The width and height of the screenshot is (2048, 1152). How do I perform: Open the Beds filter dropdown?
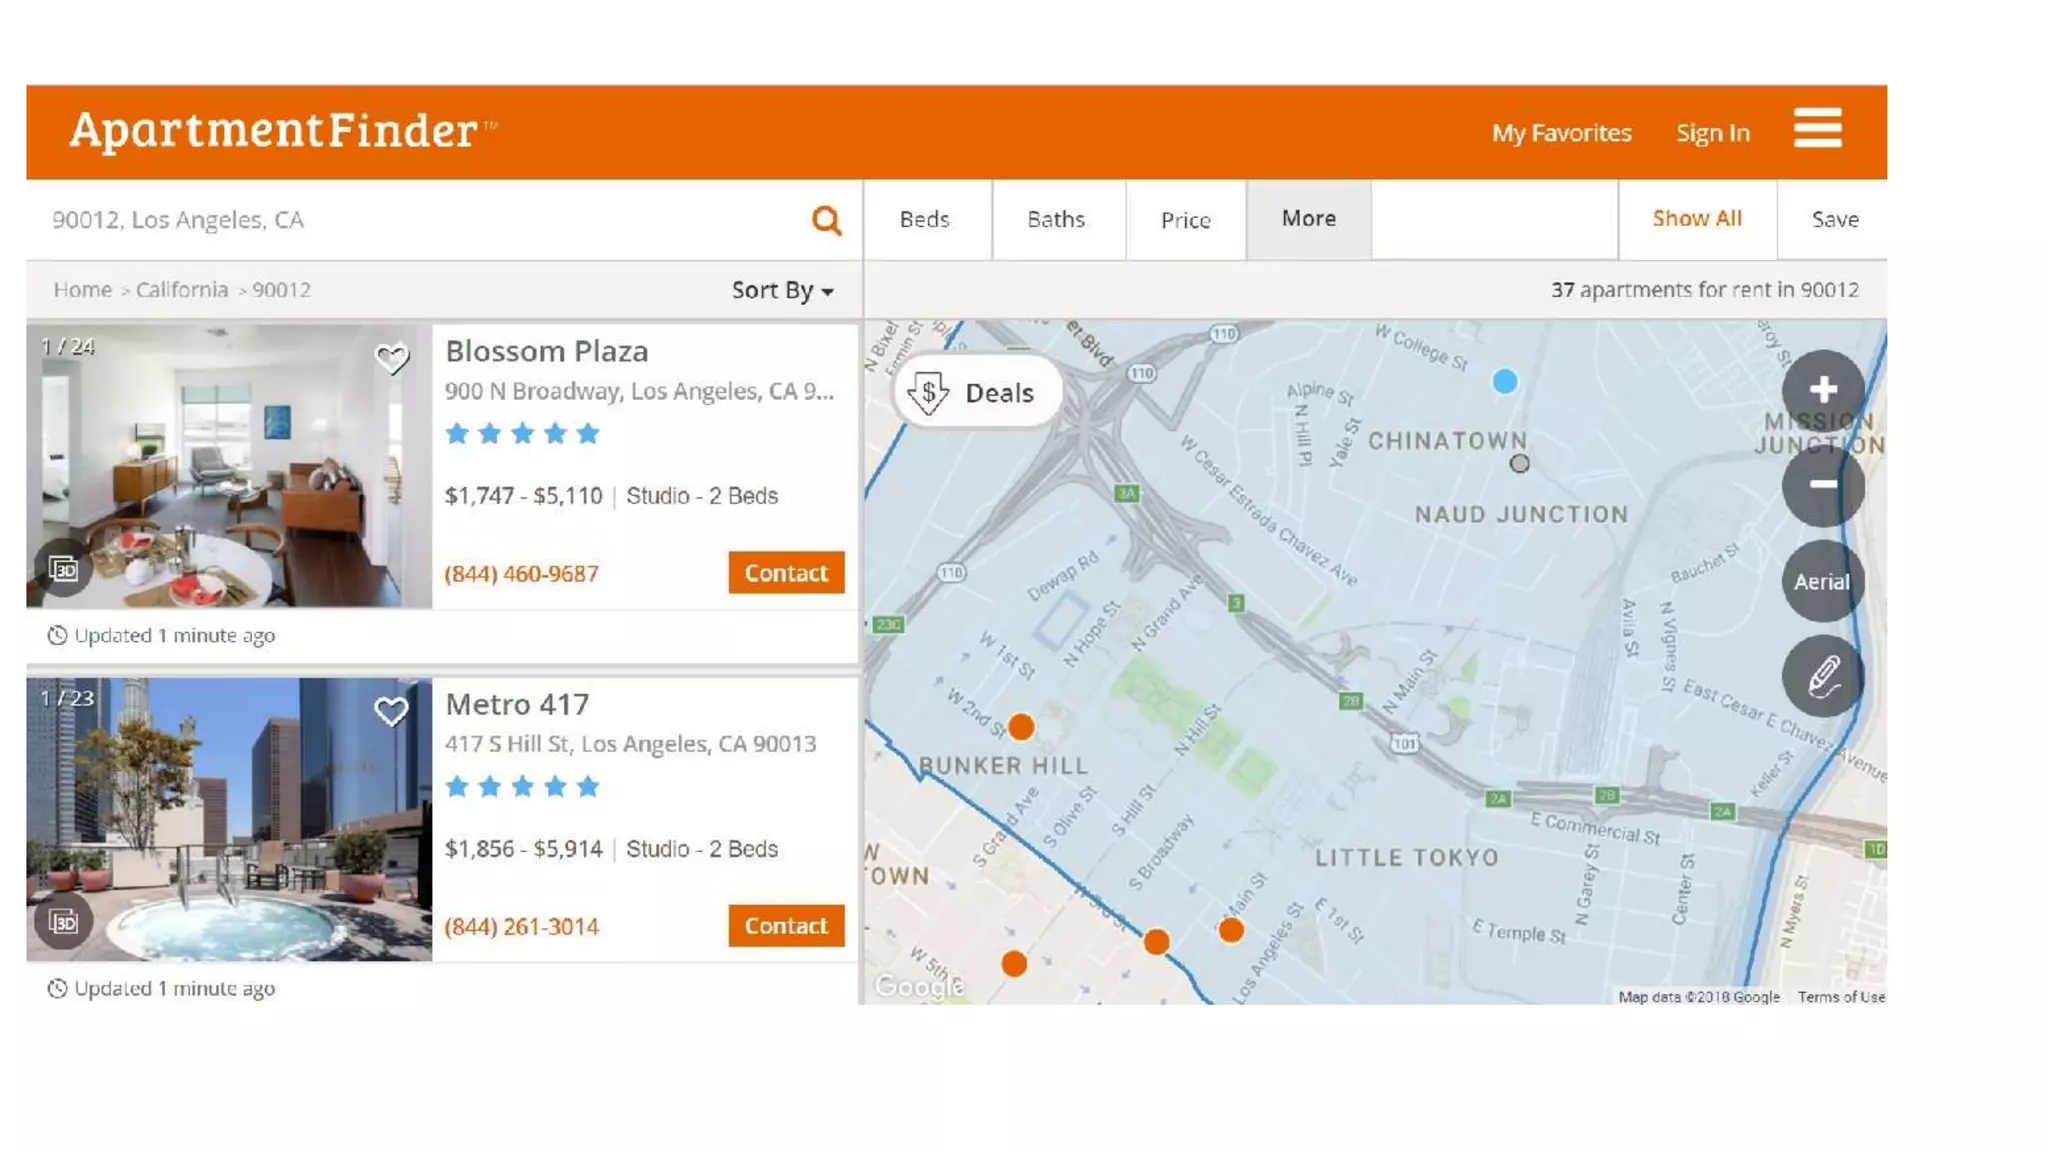click(x=924, y=219)
